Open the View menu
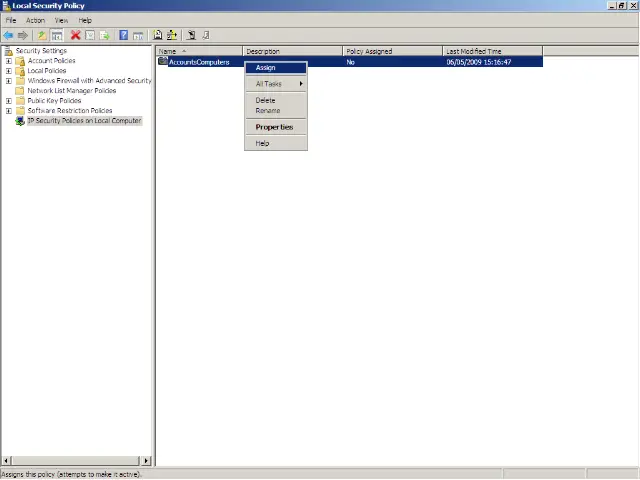 coord(62,20)
